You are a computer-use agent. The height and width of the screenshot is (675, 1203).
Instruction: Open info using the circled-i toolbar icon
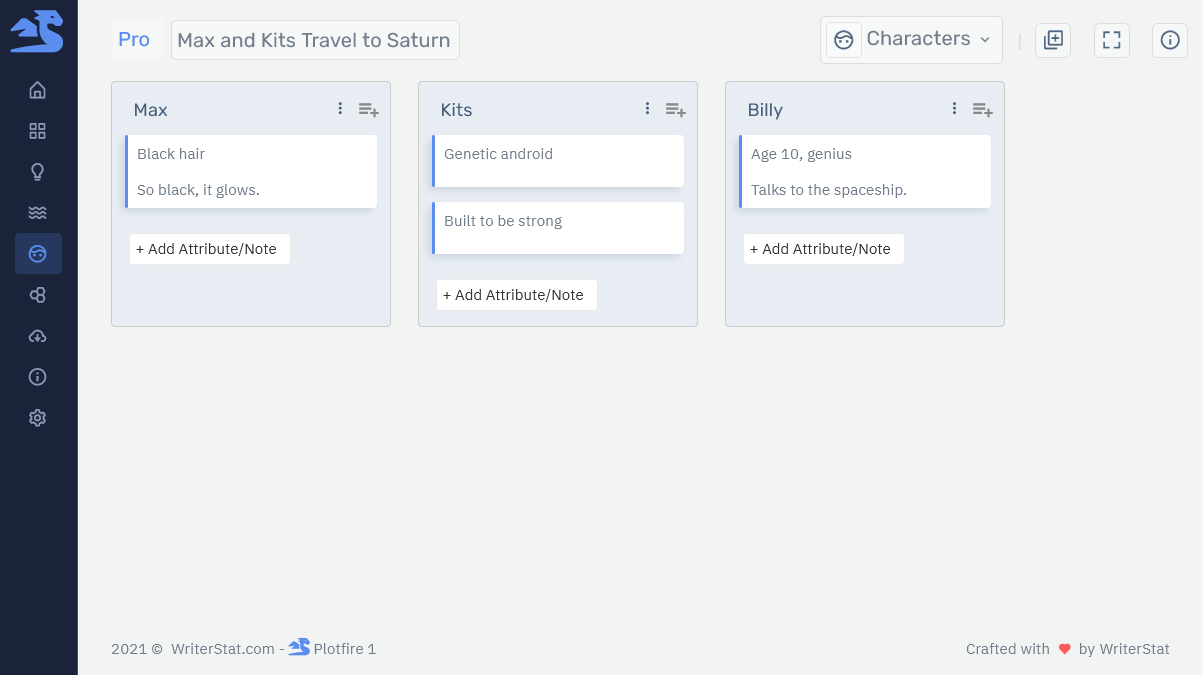1170,40
